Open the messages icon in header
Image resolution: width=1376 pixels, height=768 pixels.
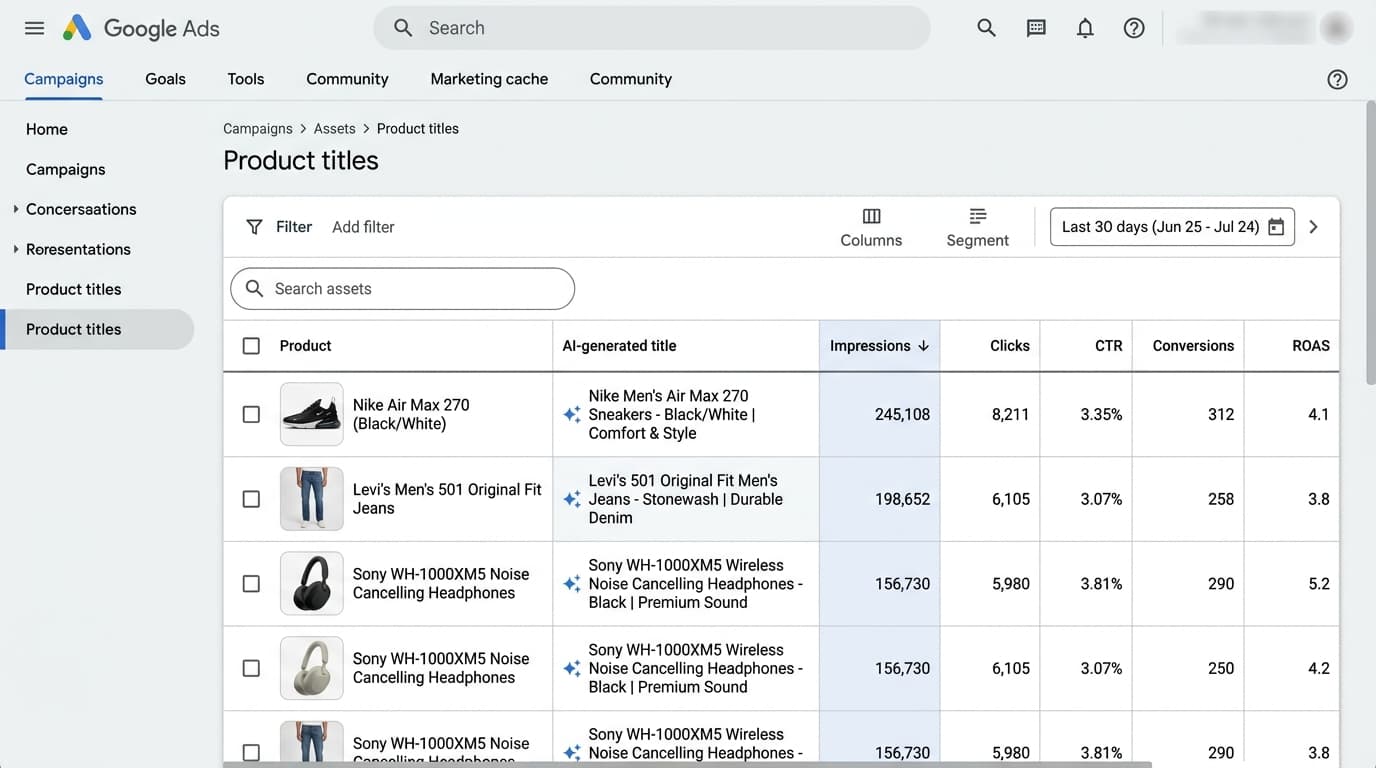pos(1036,28)
